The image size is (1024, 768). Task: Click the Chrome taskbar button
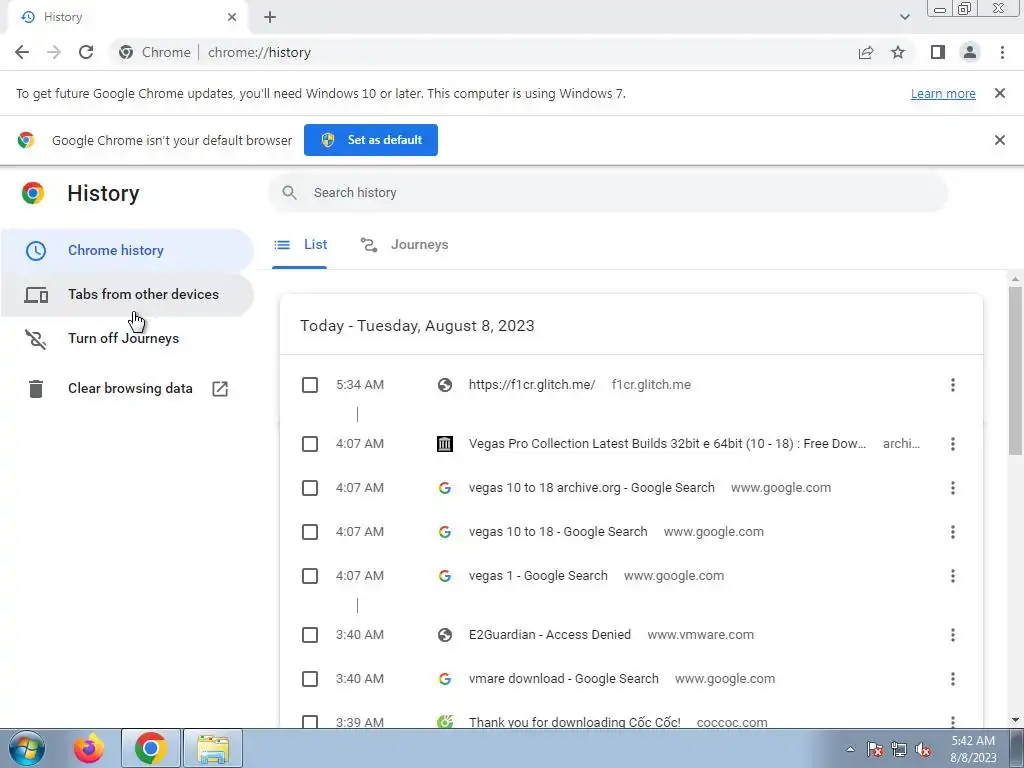click(x=150, y=748)
